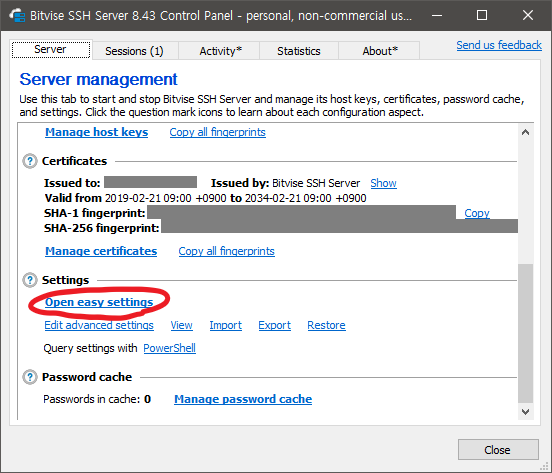This screenshot has width=552, height=473.
Task: Maximize the Control Panel window
Action: click(482, 15)
